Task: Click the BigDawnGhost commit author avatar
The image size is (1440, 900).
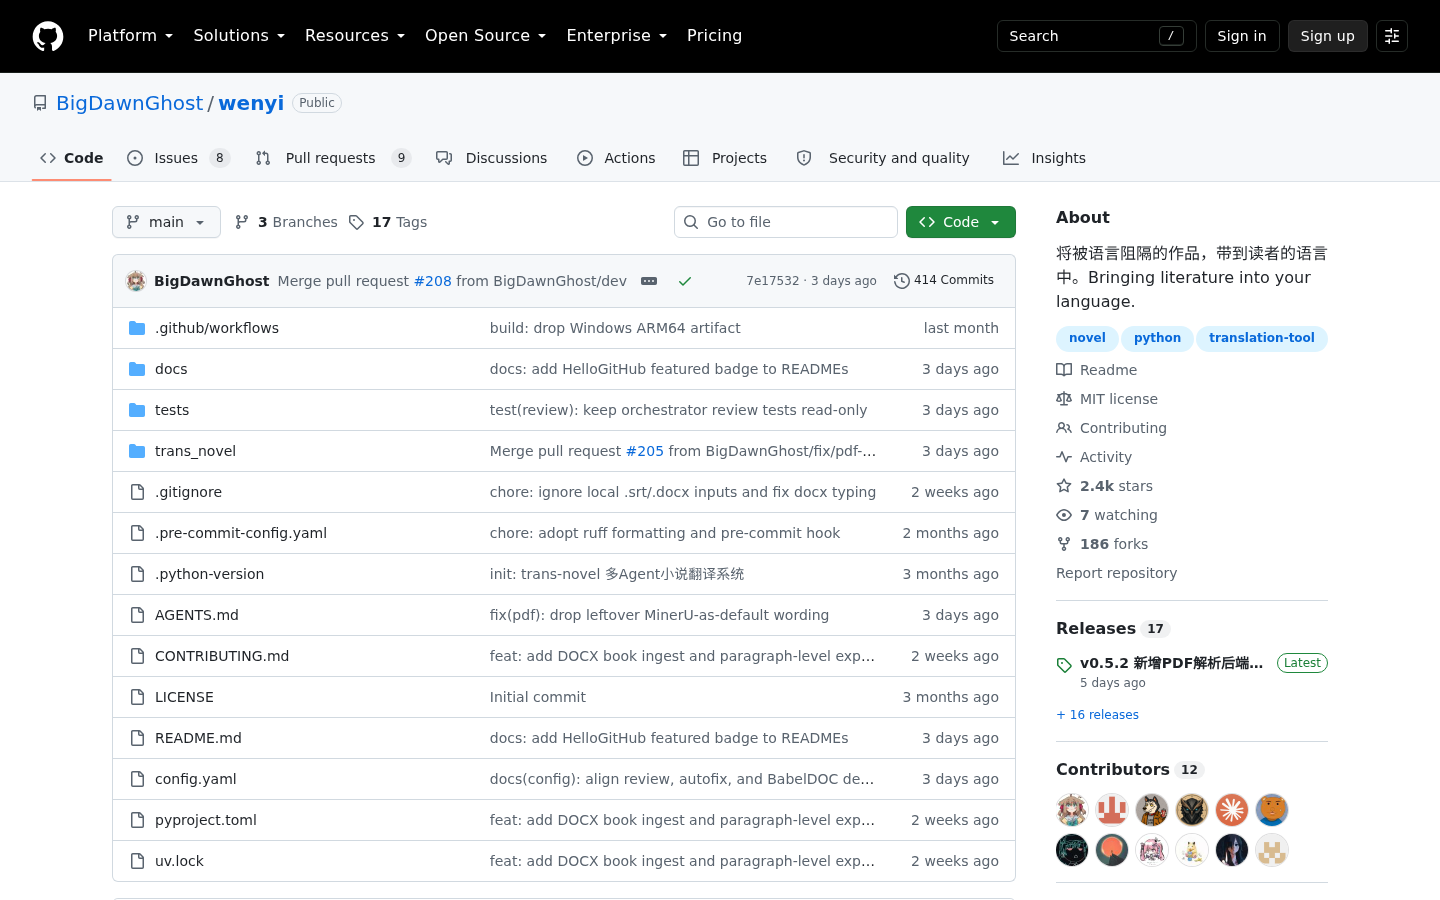Action: [x=136, y=281]
